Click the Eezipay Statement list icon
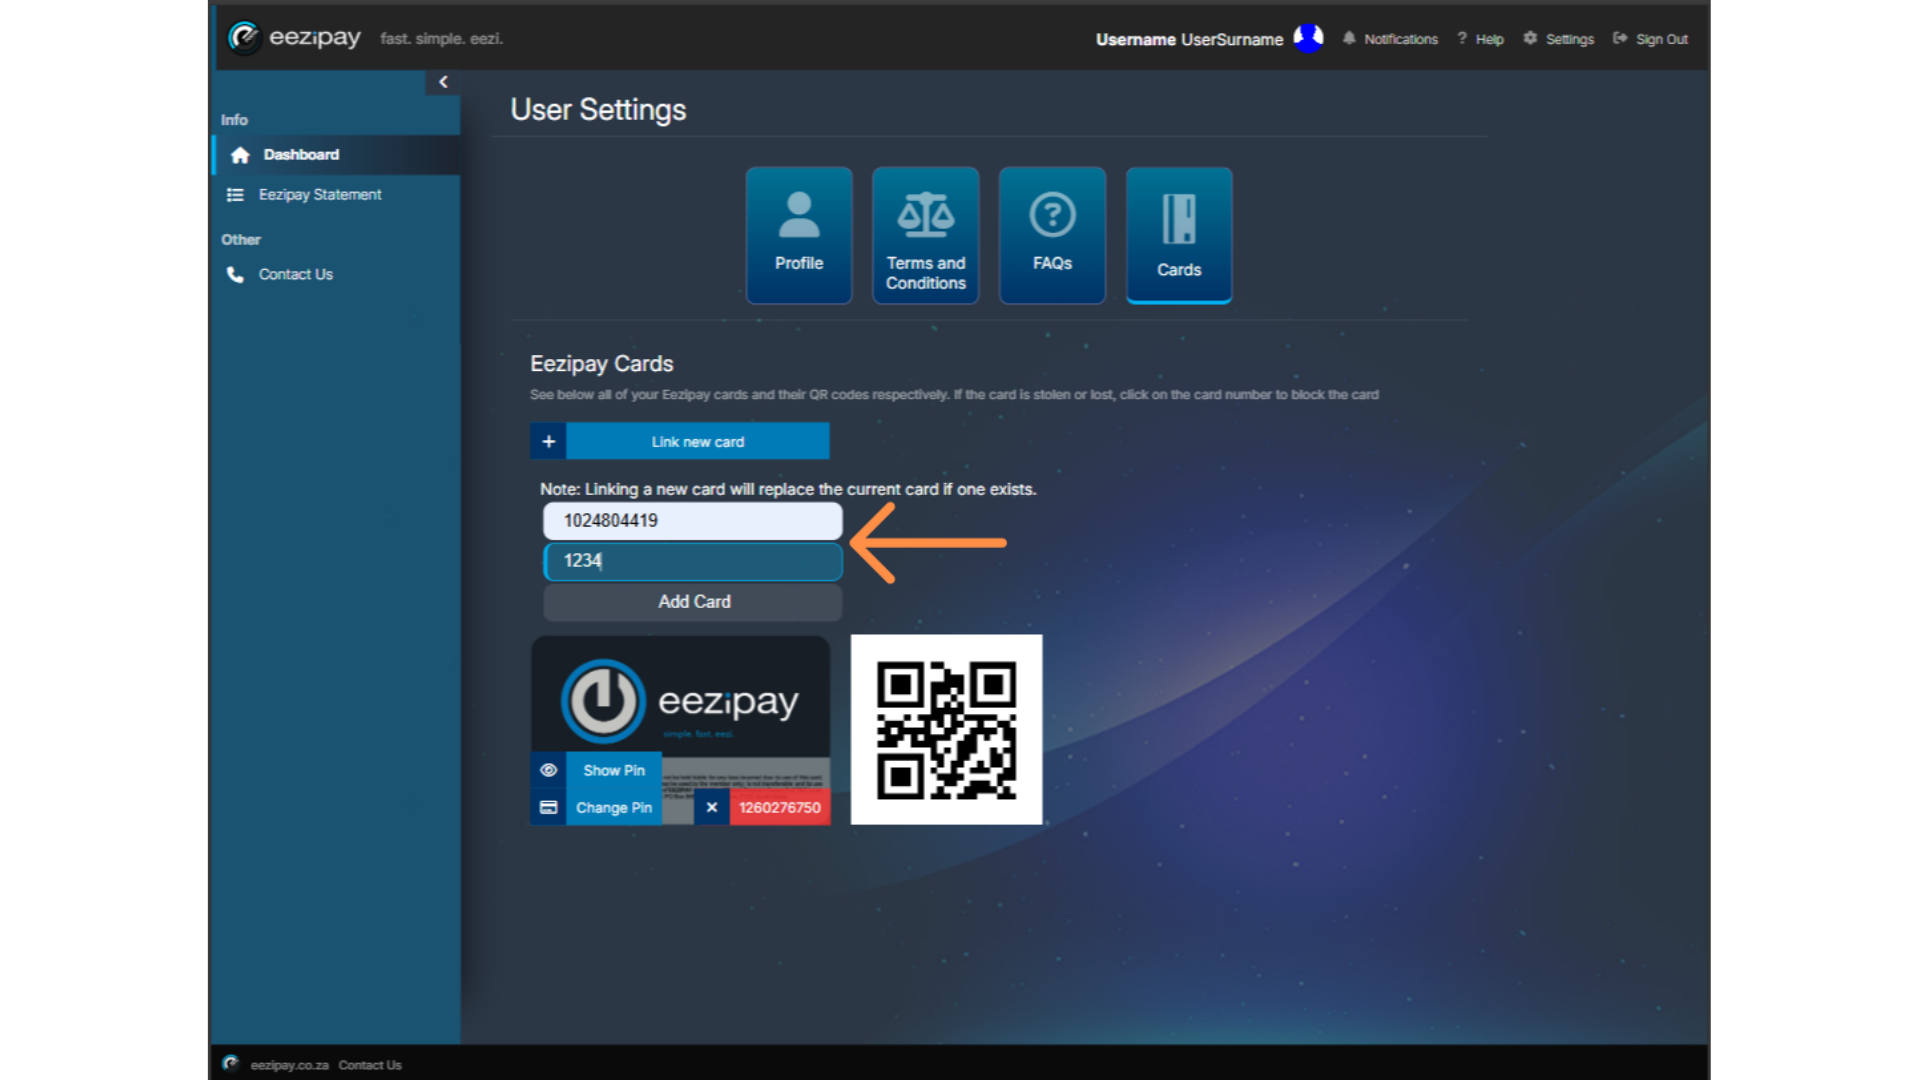Image resolution: width=1920 pixels, height=1080 pixels. coord(235,195)
